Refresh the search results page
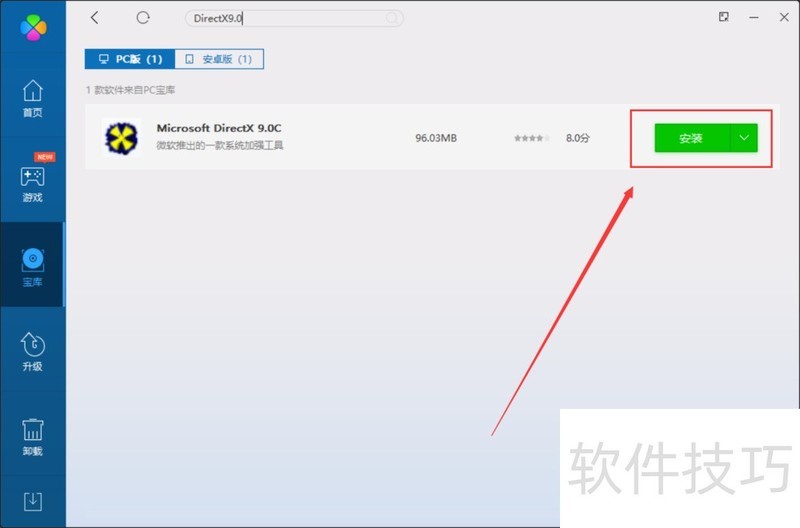 click(143, 18)
